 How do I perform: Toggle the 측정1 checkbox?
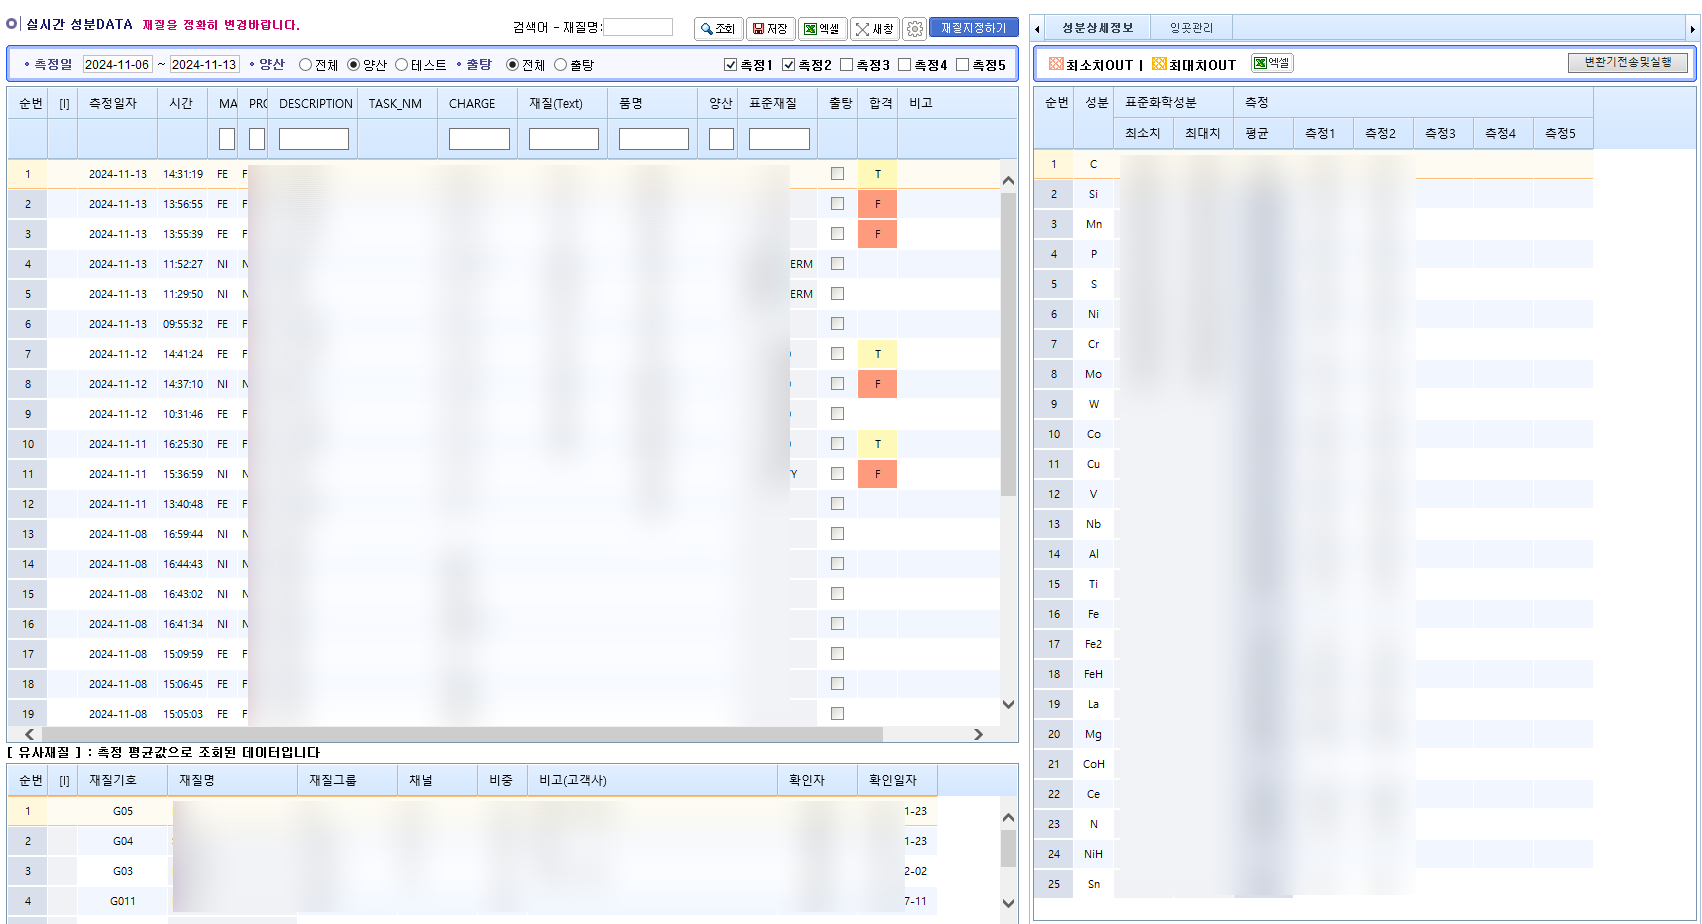pyautogui.click(x=730, y=65)
